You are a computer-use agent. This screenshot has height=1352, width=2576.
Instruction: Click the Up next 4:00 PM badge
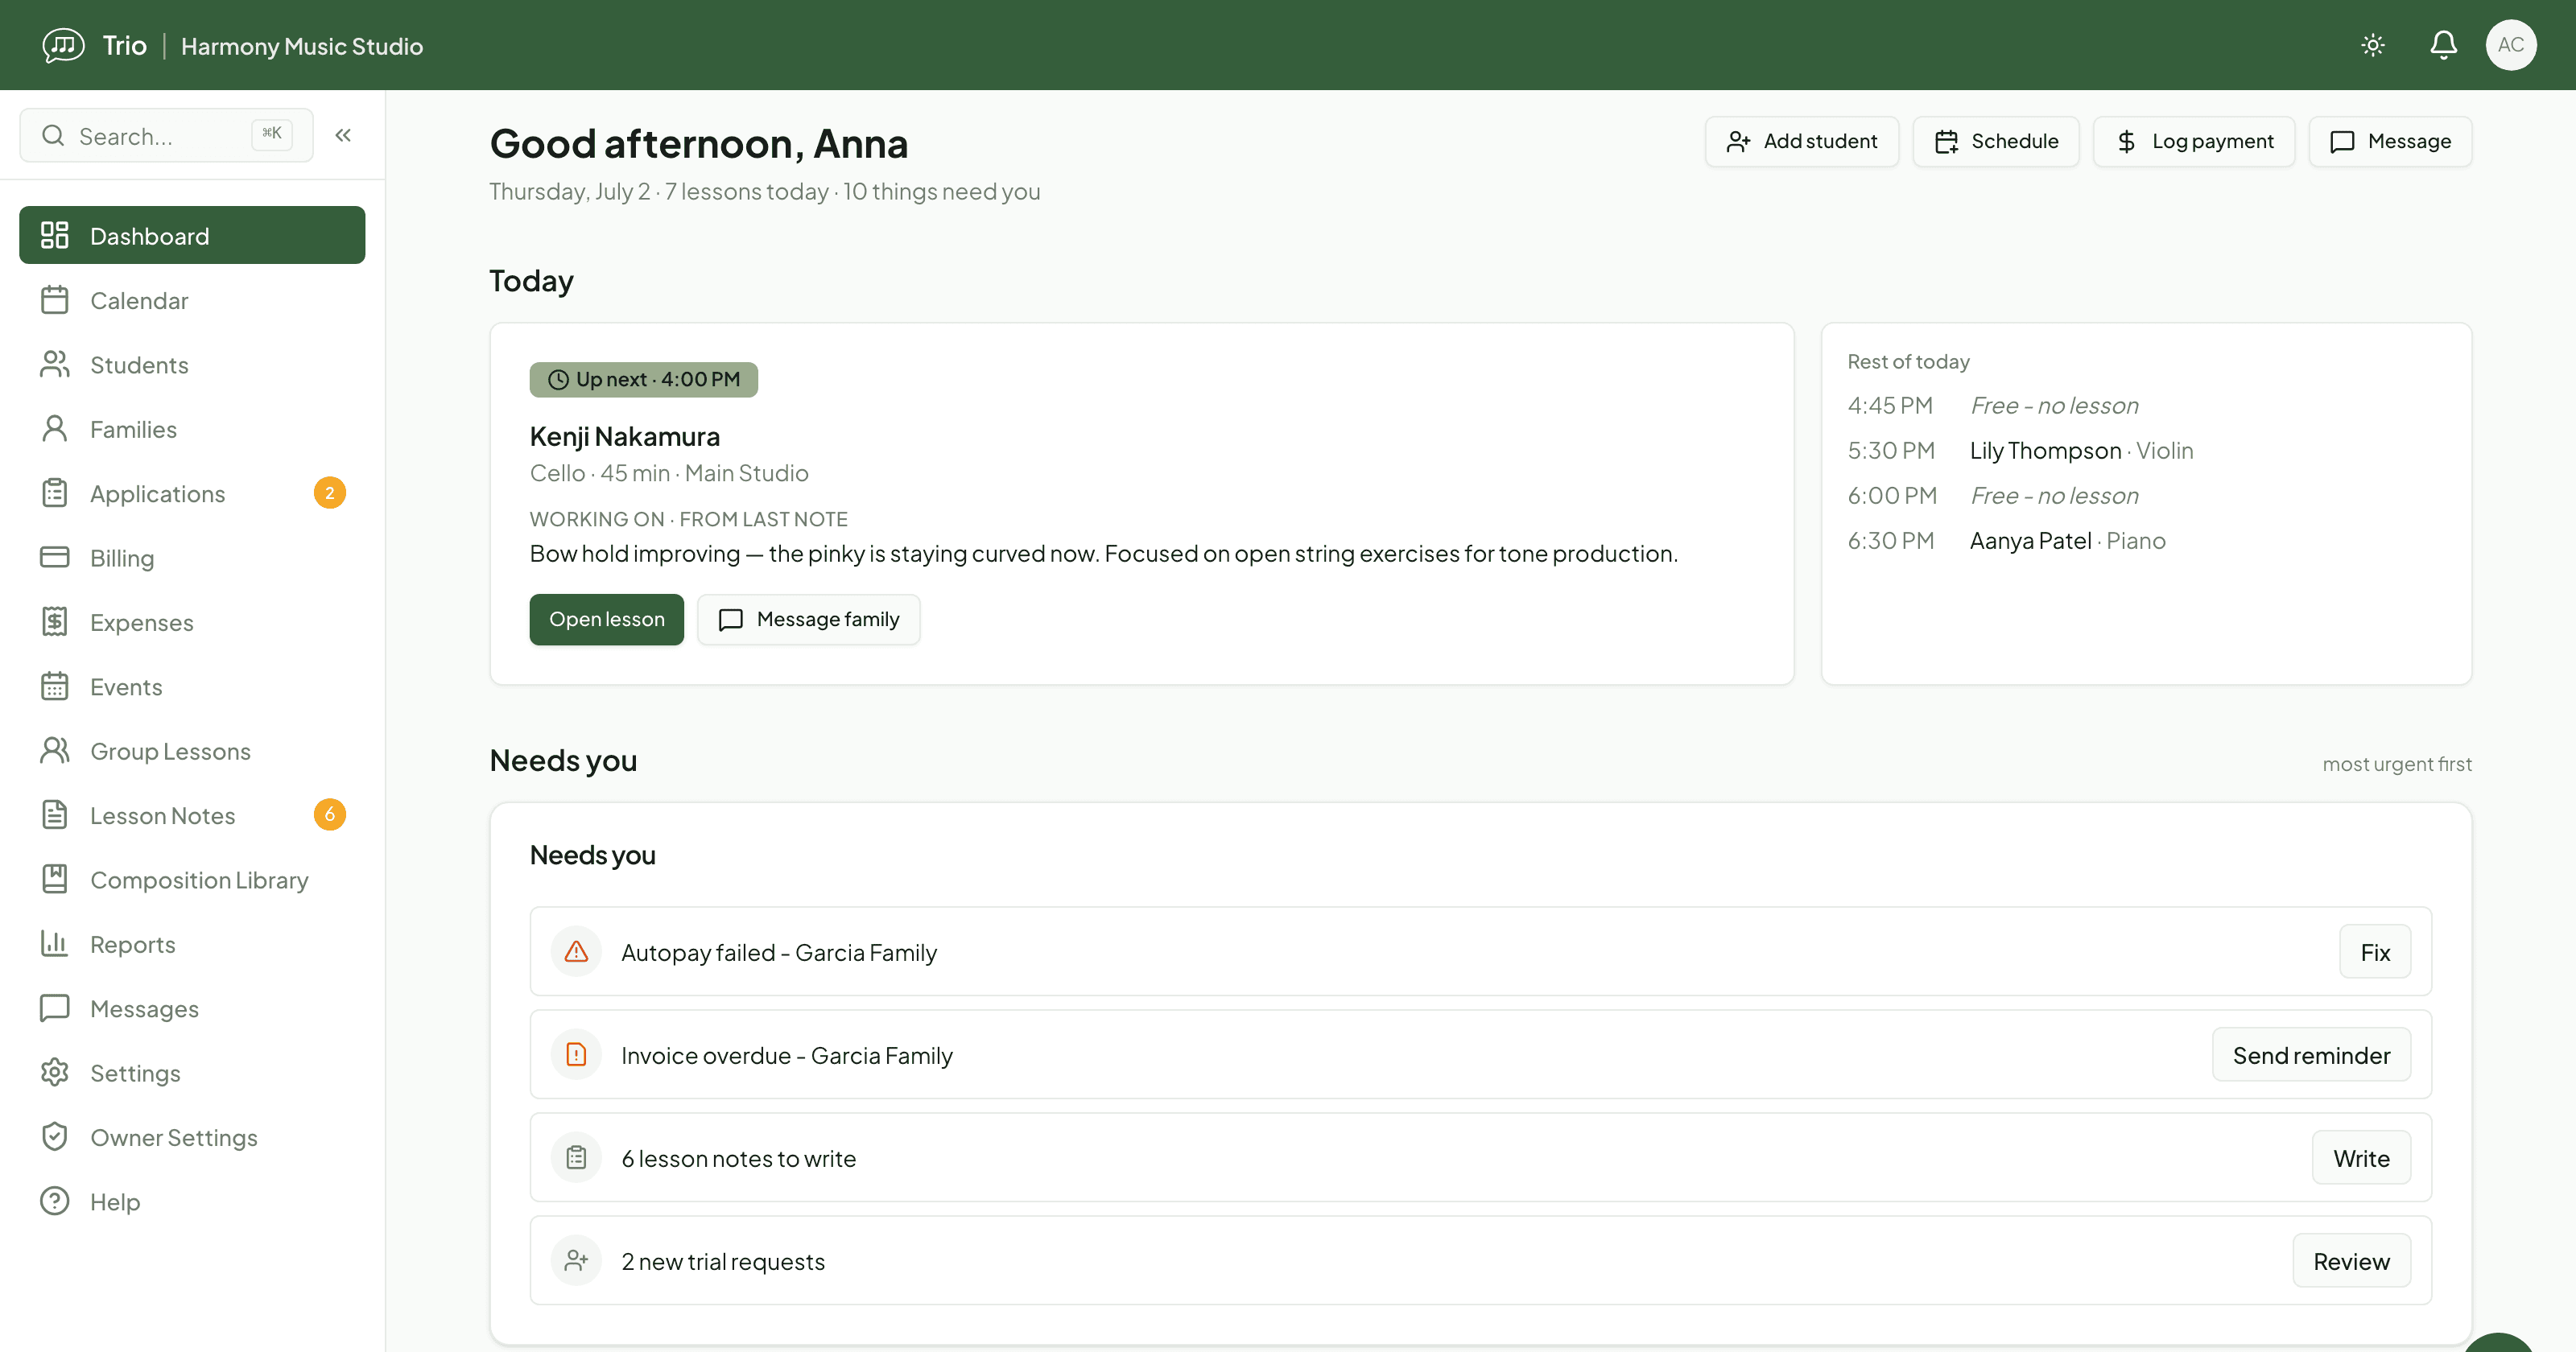[644, 379]
